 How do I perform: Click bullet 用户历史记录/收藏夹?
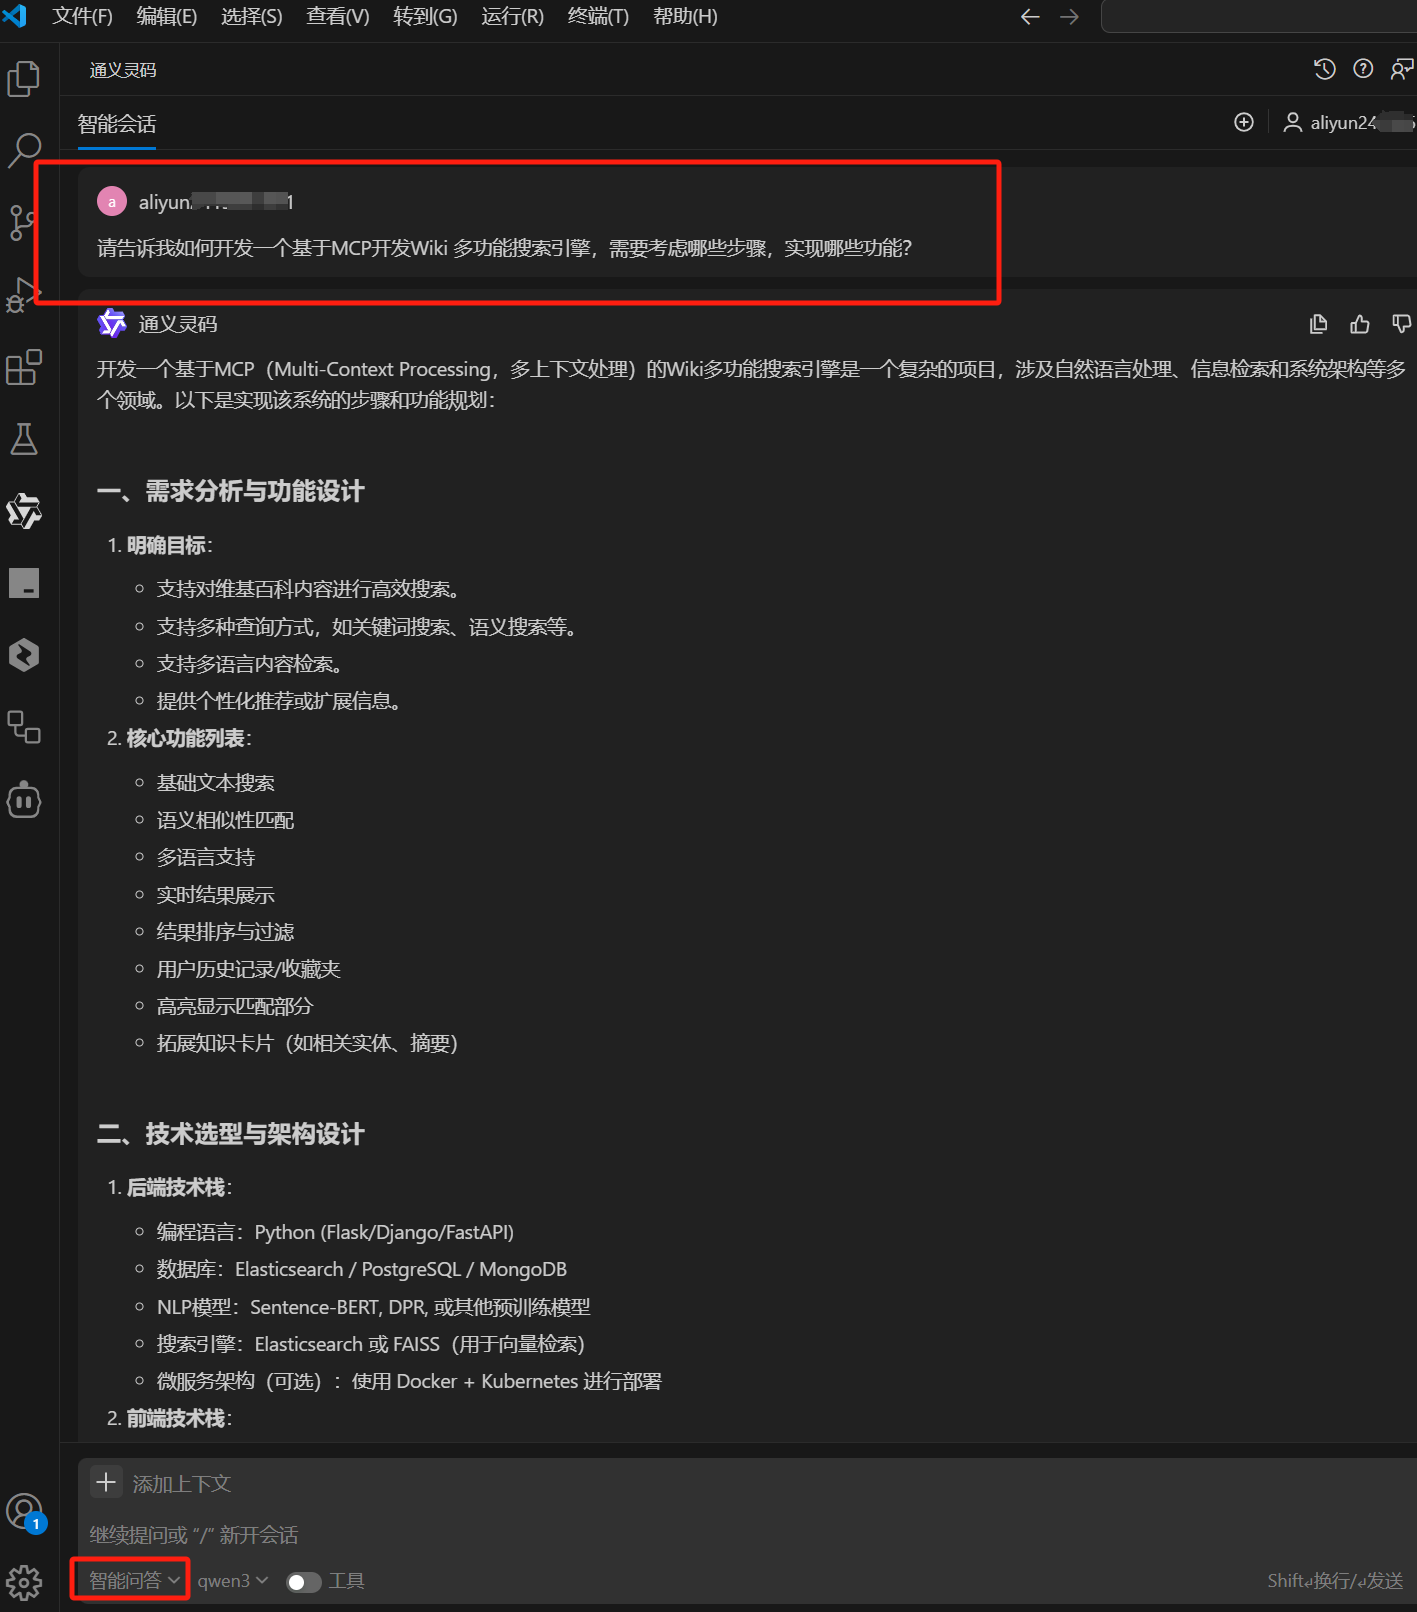click(x=249, y=969)
